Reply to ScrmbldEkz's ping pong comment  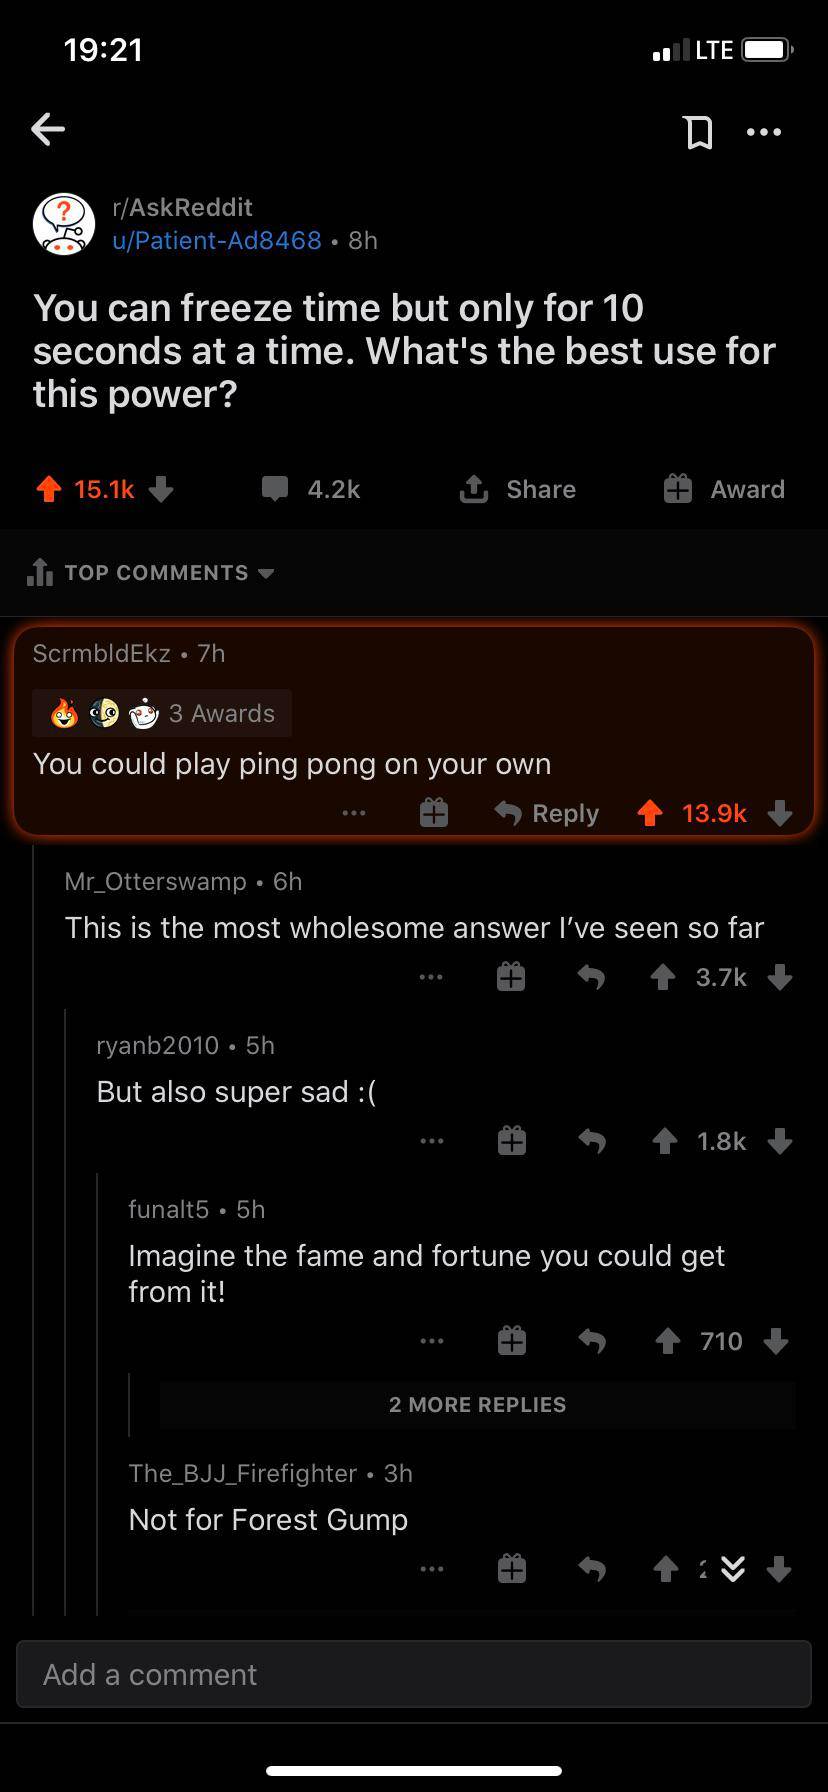(547, 813)
